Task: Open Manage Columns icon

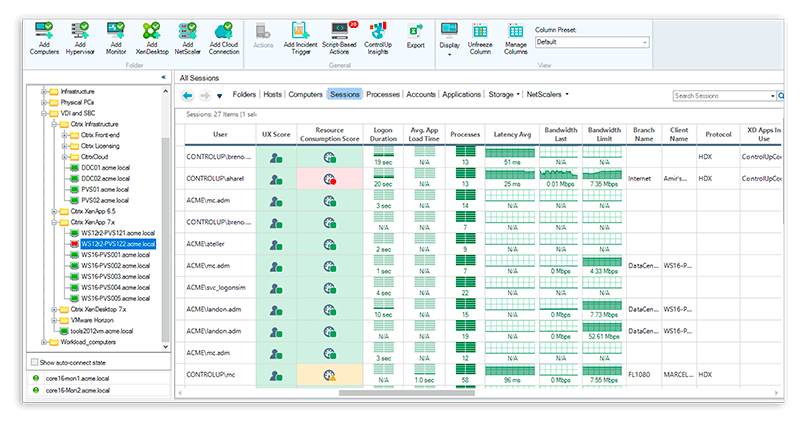Action: [x=516, y=31]
